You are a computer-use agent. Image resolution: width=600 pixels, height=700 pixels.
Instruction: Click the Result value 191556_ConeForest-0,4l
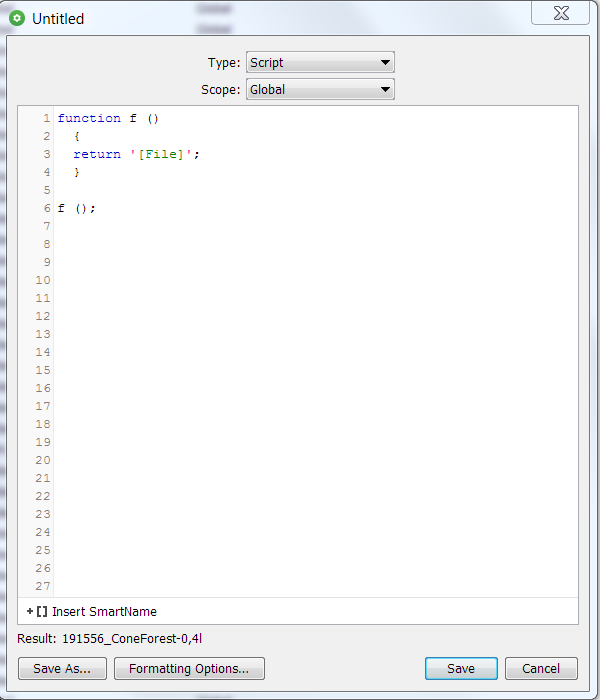pyautogui.click(x=132, y=639)
